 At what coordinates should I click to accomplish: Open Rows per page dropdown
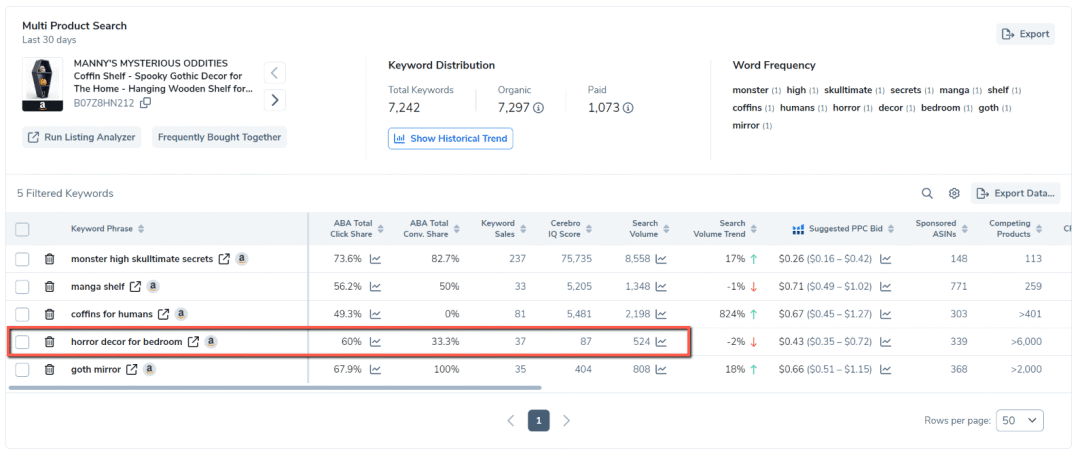click(x=1019, y=421)
